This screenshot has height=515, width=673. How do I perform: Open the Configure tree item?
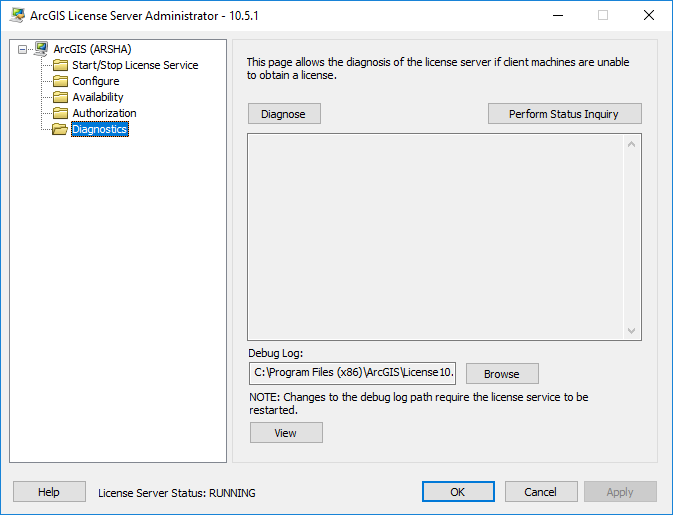click(96, 81)
